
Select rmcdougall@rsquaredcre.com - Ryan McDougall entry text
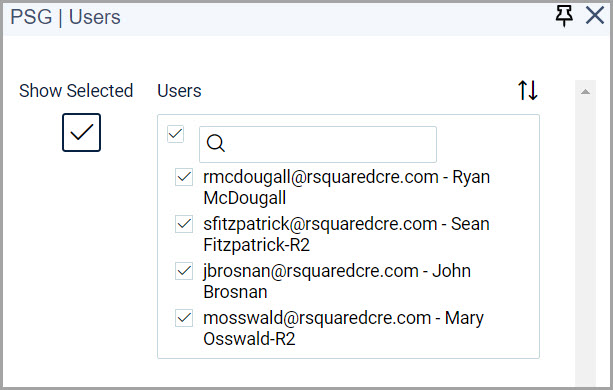pos(346,188)
